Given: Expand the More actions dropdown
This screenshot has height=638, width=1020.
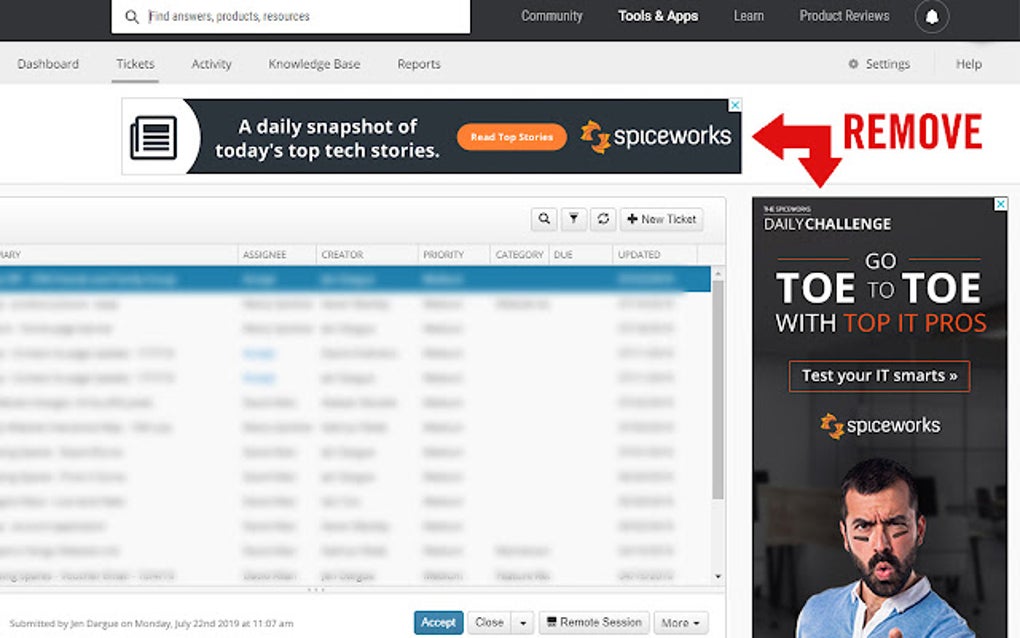Looking at the screenshot, I should click(x=681, y=622).
